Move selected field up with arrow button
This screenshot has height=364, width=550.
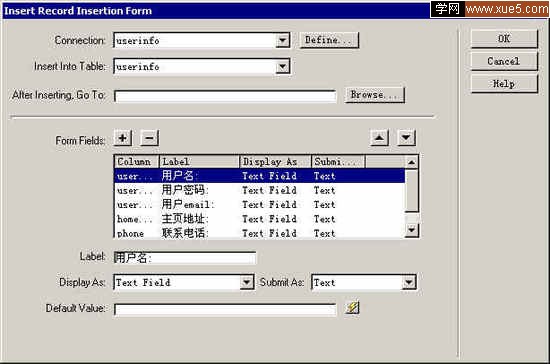tap(379, 137)
